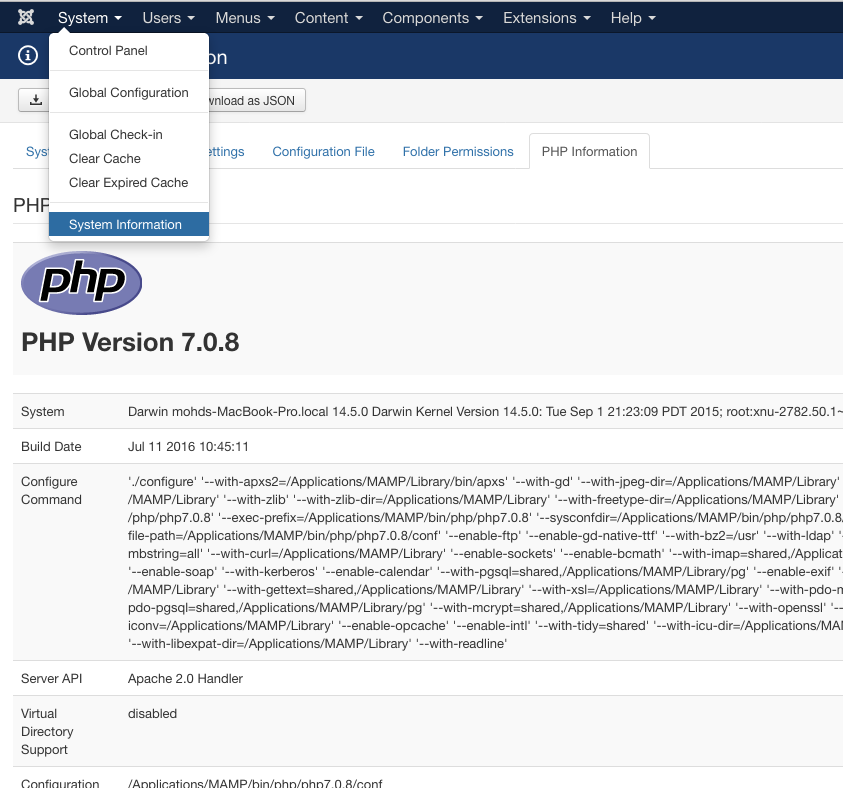The image size is (843, 788).
Task: Open the Help dropdown menu
Action: 633,18
